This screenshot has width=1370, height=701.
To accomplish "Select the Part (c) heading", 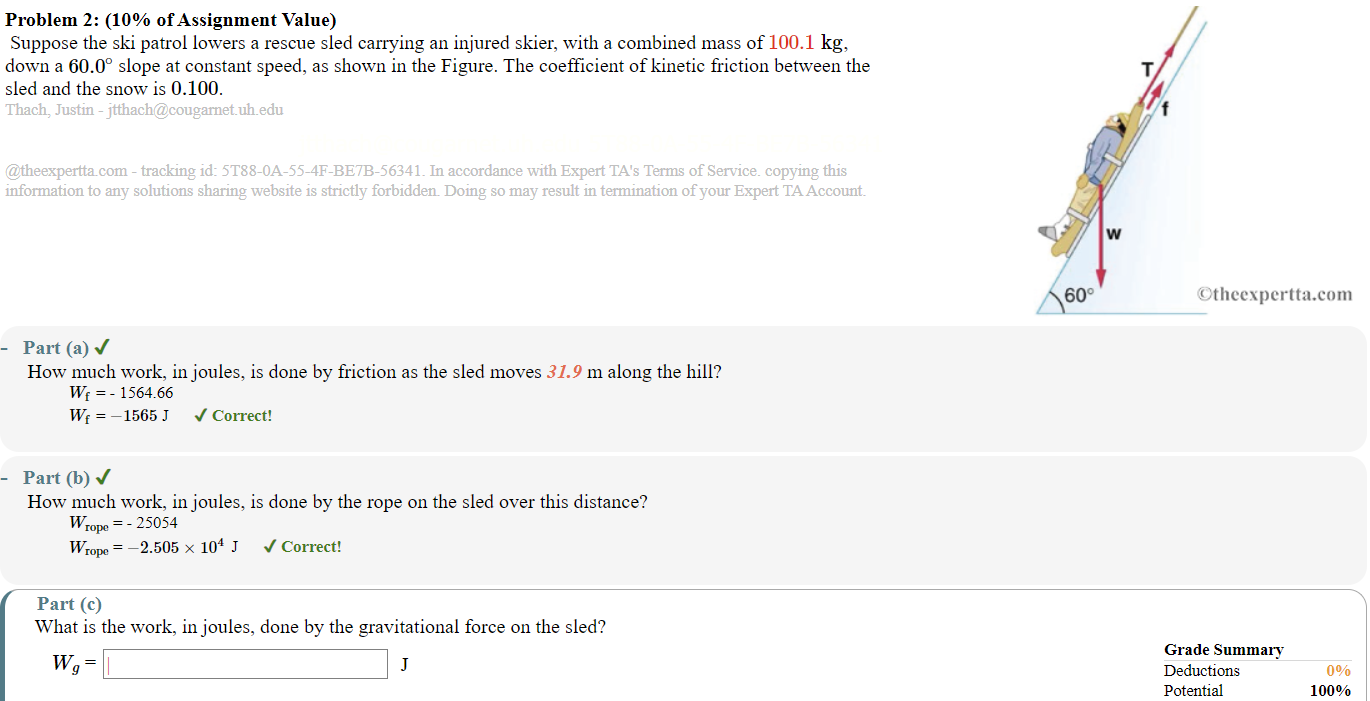I will coord(69,604).
